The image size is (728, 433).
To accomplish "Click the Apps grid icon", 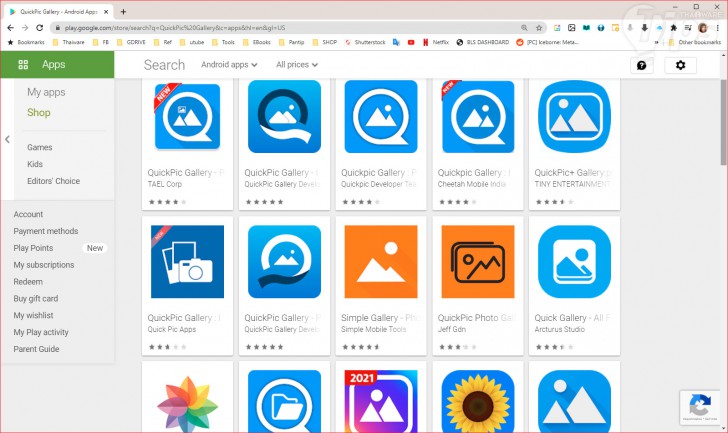I will point(23,65).
